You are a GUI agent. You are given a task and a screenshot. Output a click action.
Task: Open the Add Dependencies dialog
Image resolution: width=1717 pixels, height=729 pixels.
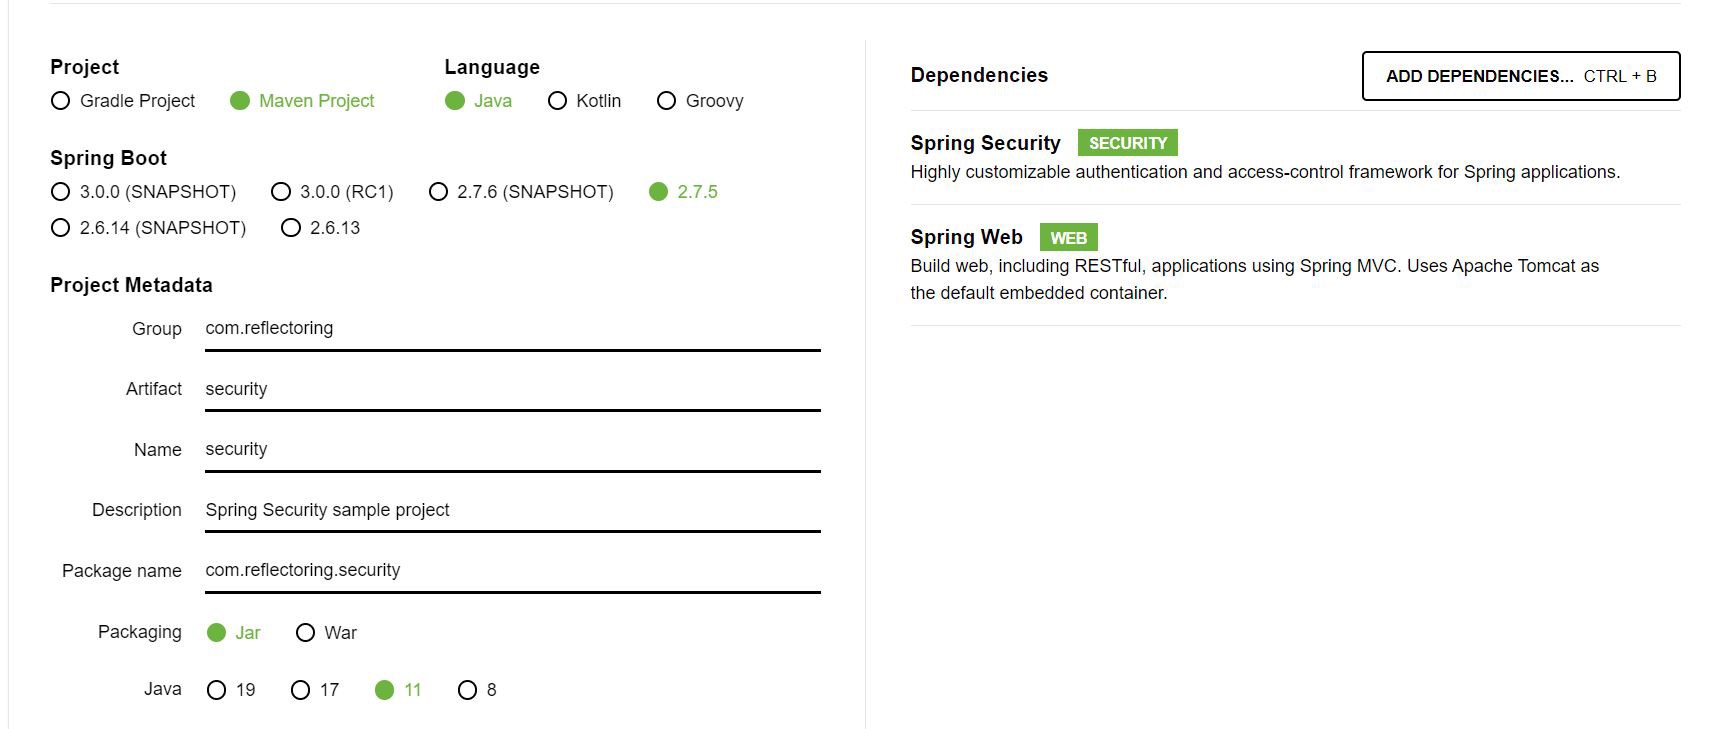(1520, 75)
